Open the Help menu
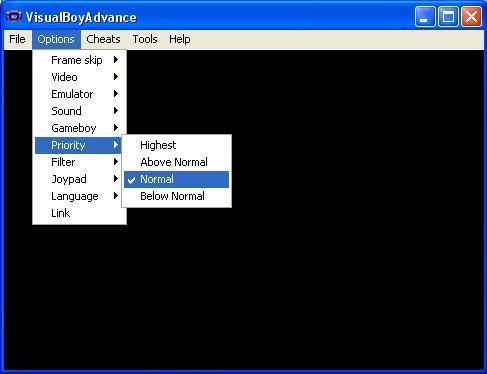Viewport: 487px width, 374px height. tap(180, 39)
